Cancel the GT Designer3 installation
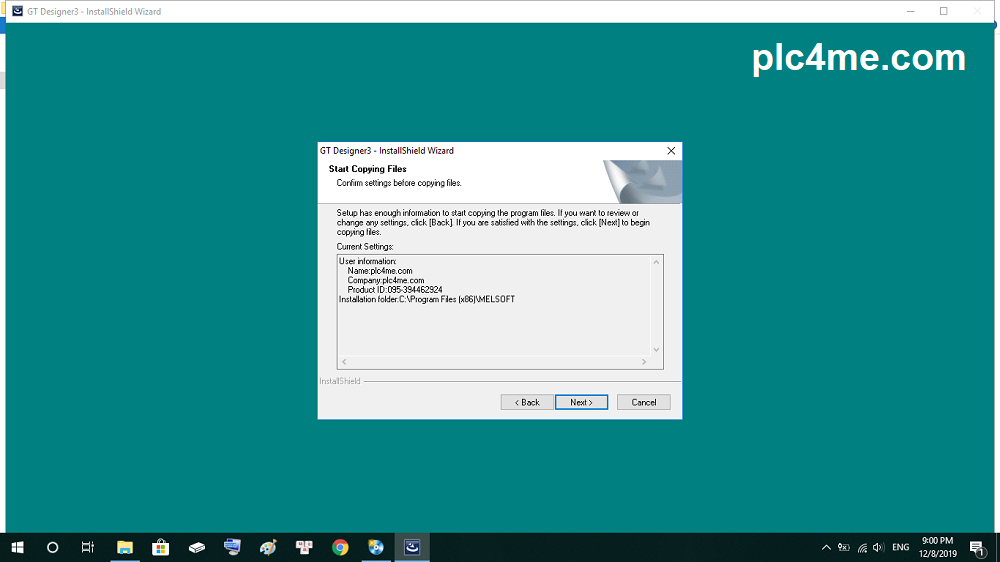Viewport: 1000px width, 562px height. pyautogui.click(x=643, y=402)
